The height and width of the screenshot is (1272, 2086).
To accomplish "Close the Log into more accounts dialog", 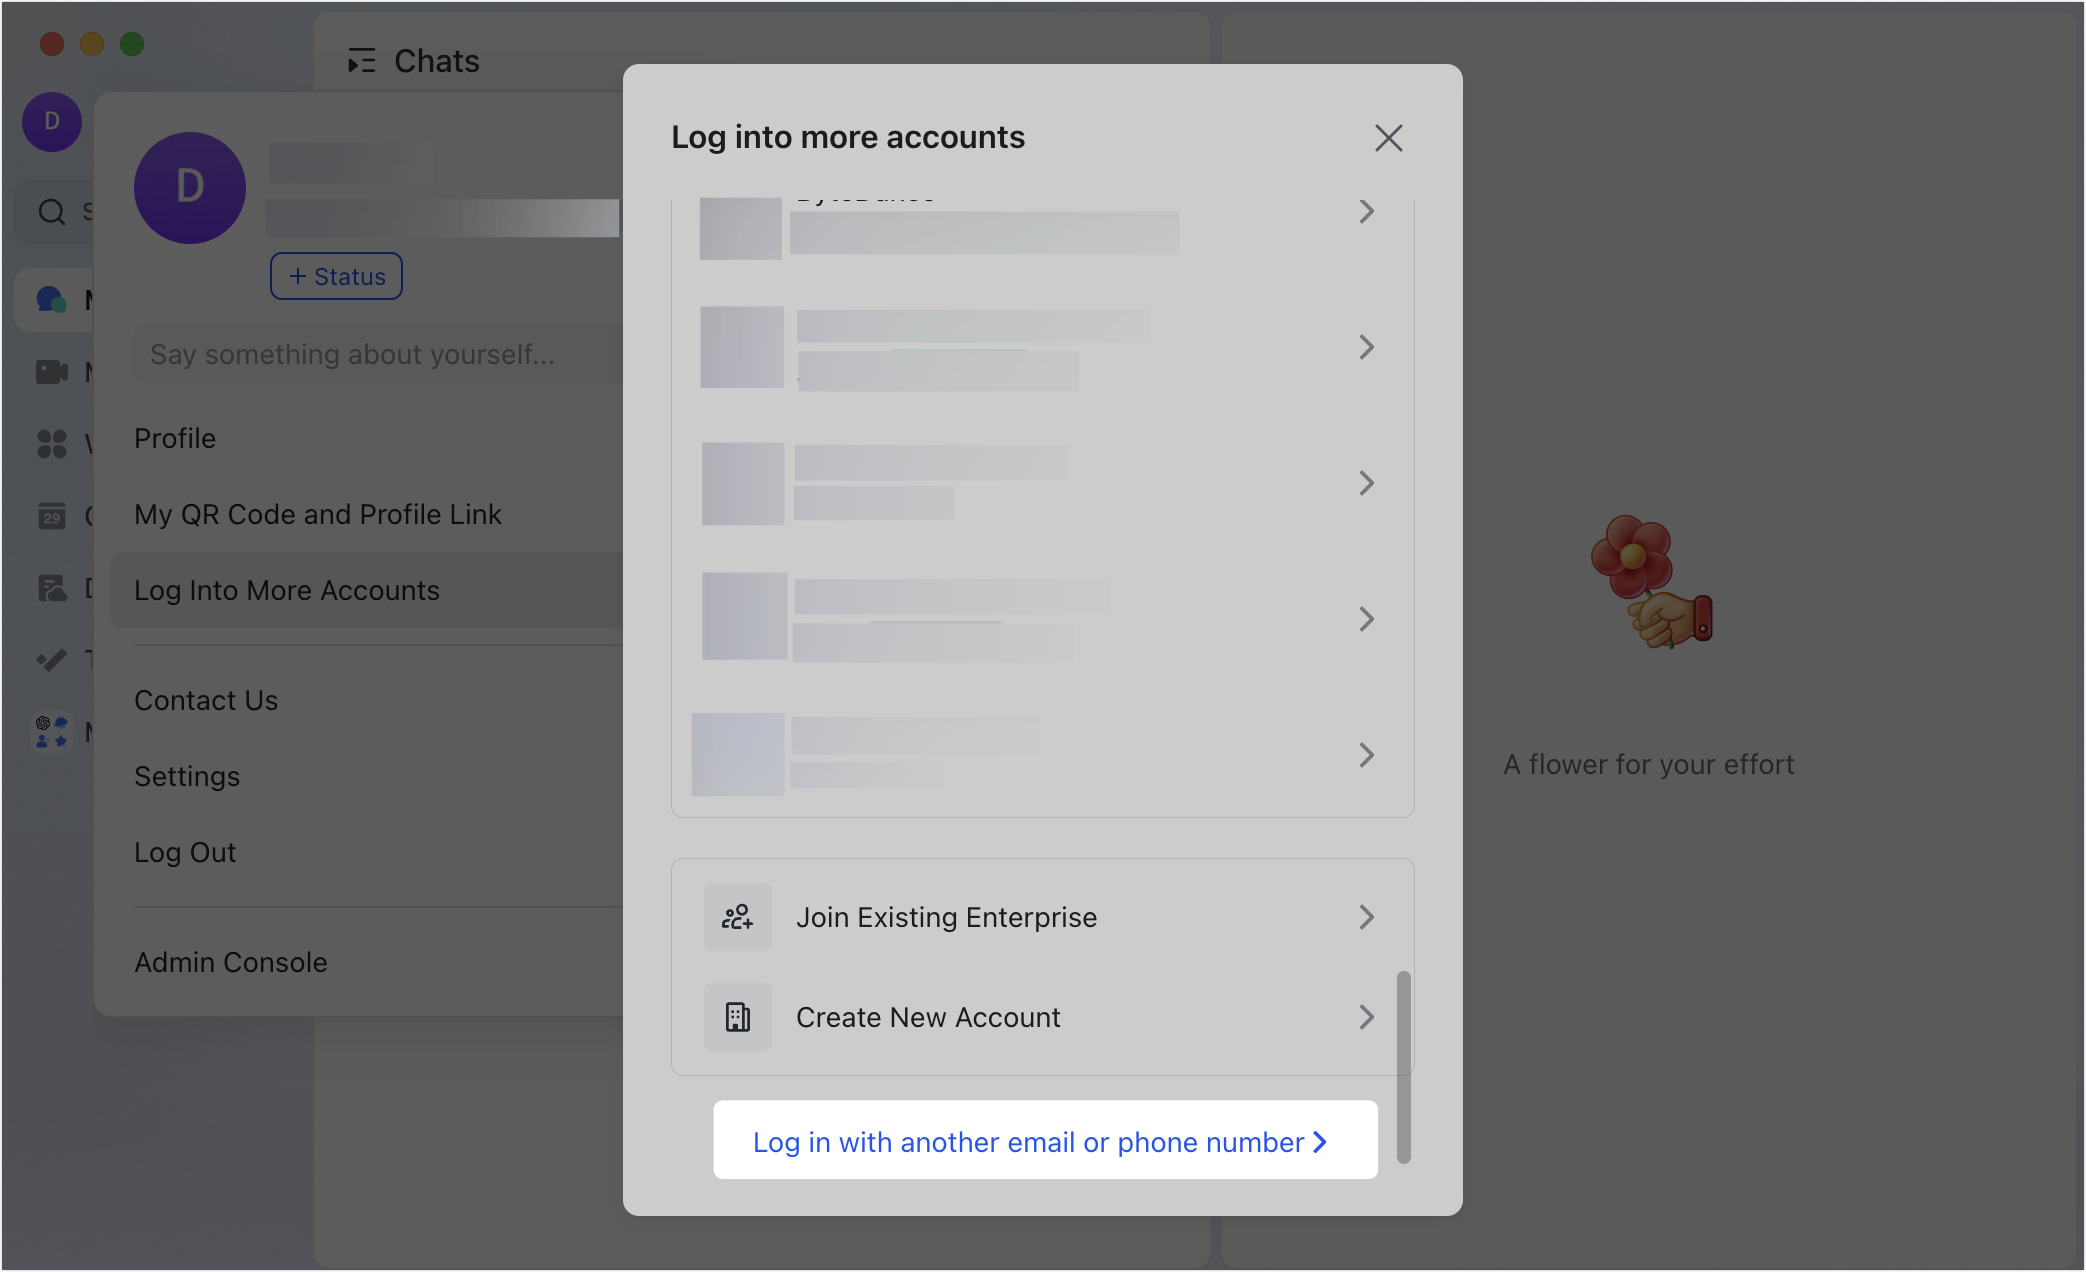I will [x=1388, y=138].
